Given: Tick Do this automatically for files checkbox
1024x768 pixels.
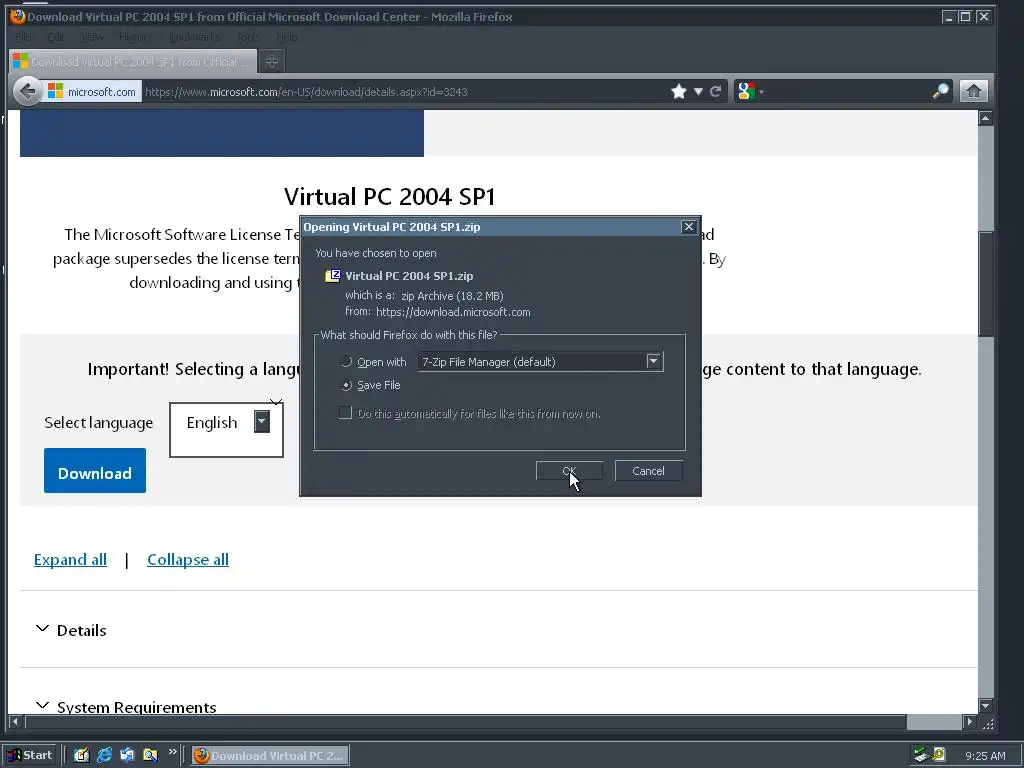Looking at the screenshot, I should (345, 413).
